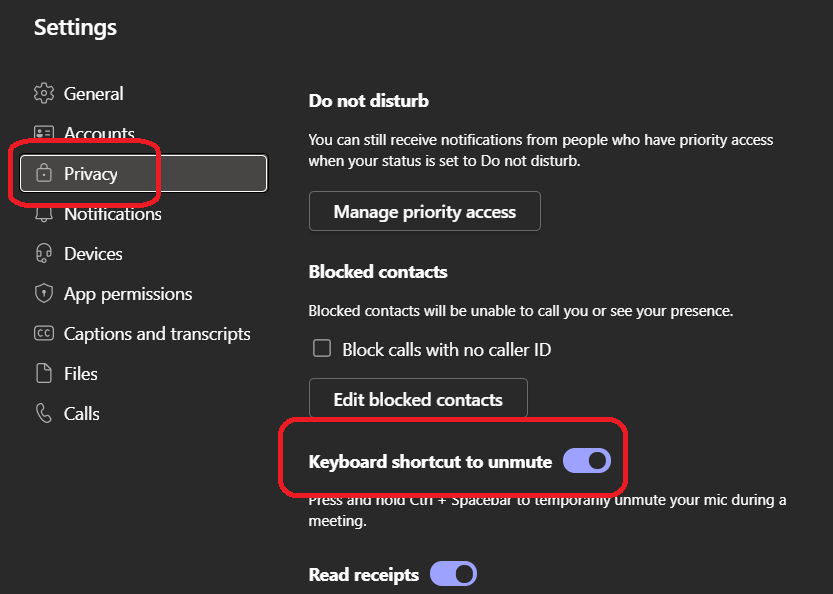Viewport: 833px width, 594px height.
Task: Click the phone icon beside Calls
Action: click(43, 414)
